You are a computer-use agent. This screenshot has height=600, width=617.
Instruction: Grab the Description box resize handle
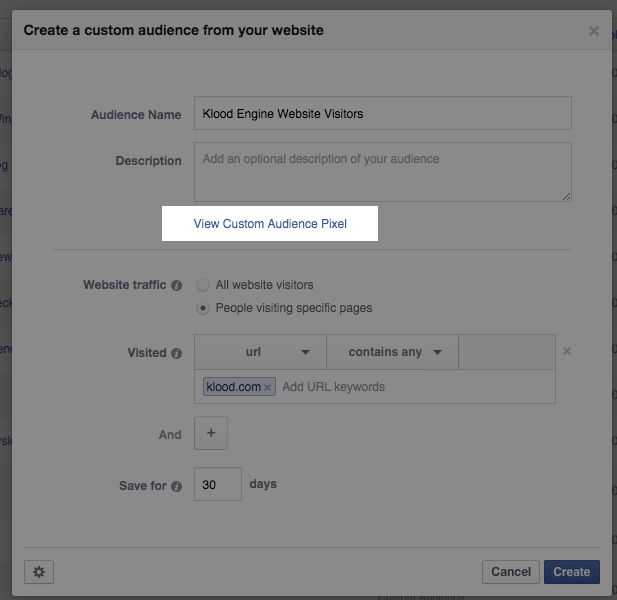pos(566,196)
